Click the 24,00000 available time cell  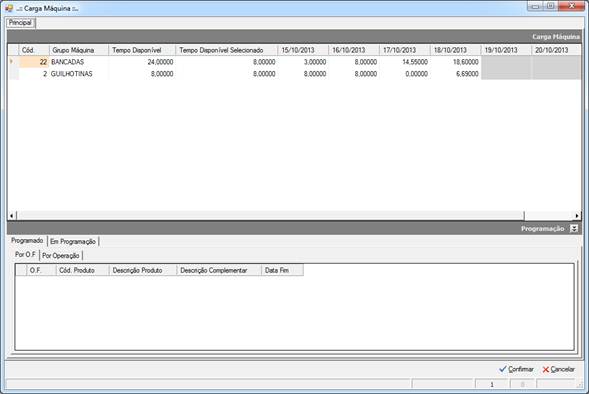click(142, 62)
